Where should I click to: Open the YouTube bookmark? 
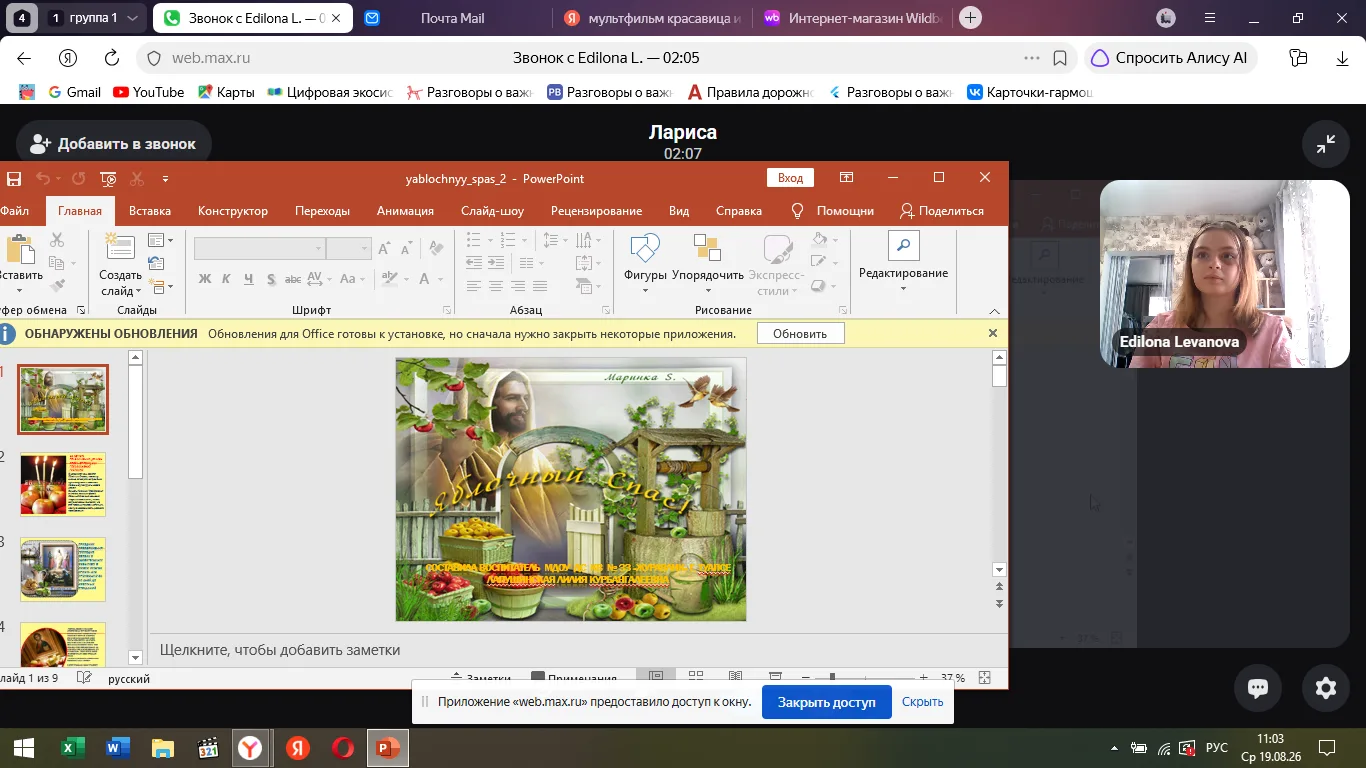(148, 92)
